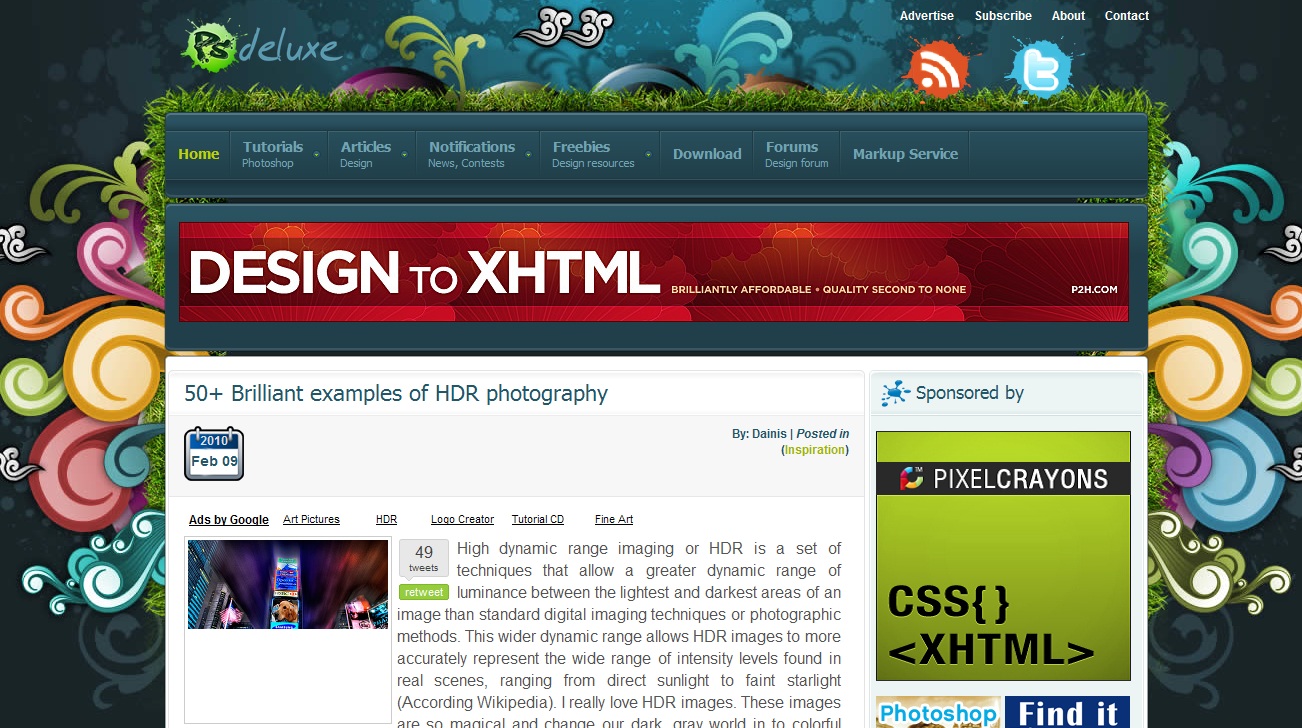The image size is (1302, 728).
Task: Select Markup Service in the navigation
Action: point(905,154)
